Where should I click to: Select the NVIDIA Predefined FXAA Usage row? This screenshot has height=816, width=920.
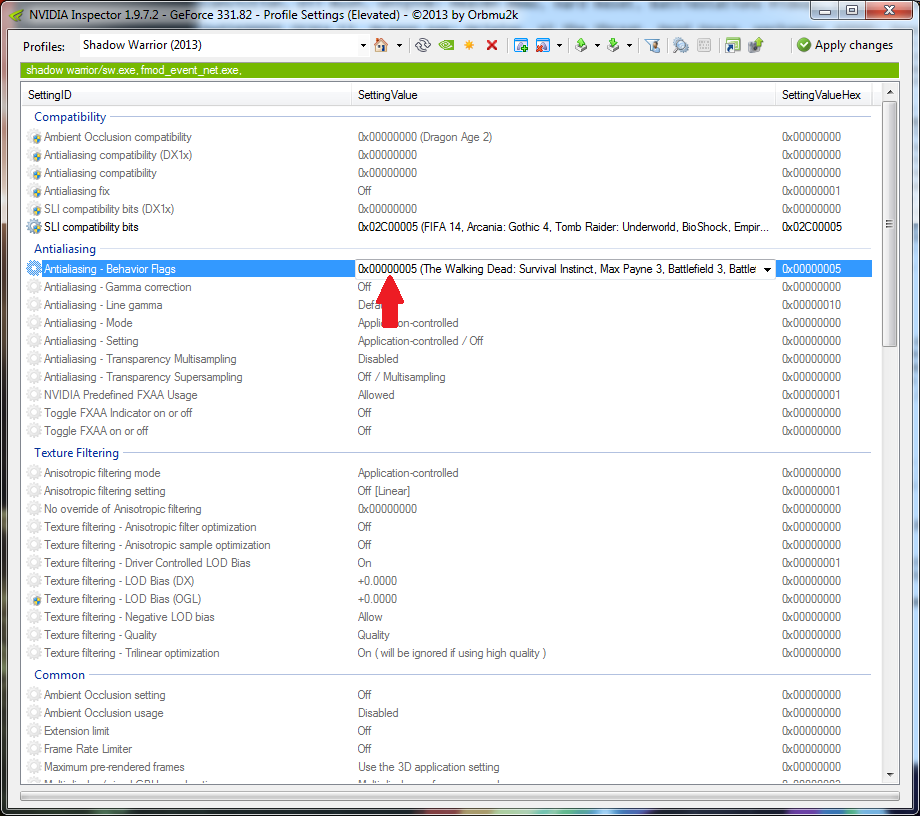tap(448, 395)
